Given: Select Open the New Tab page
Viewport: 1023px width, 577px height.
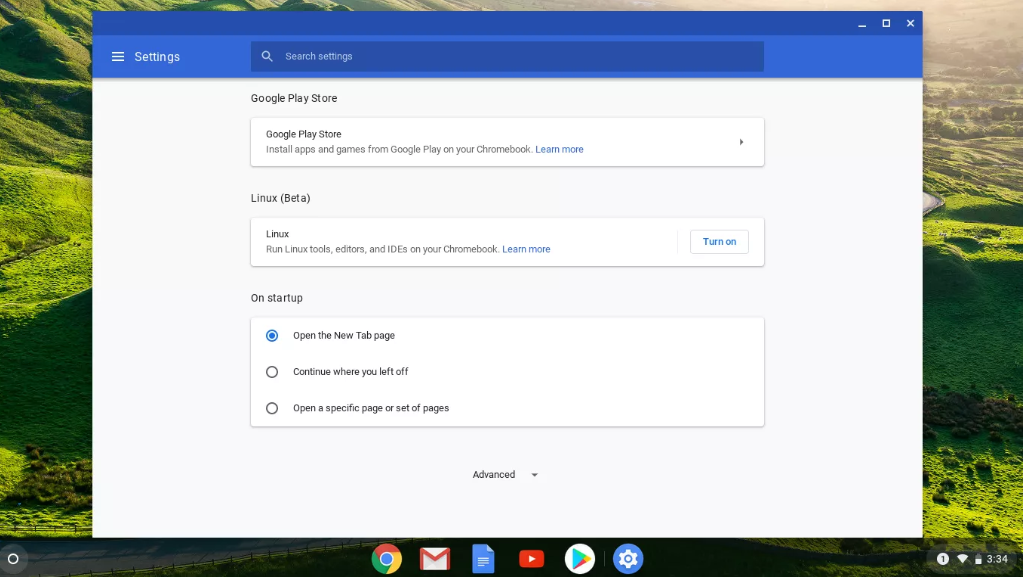Looking at the screenshot, I should tap(272, 335).
